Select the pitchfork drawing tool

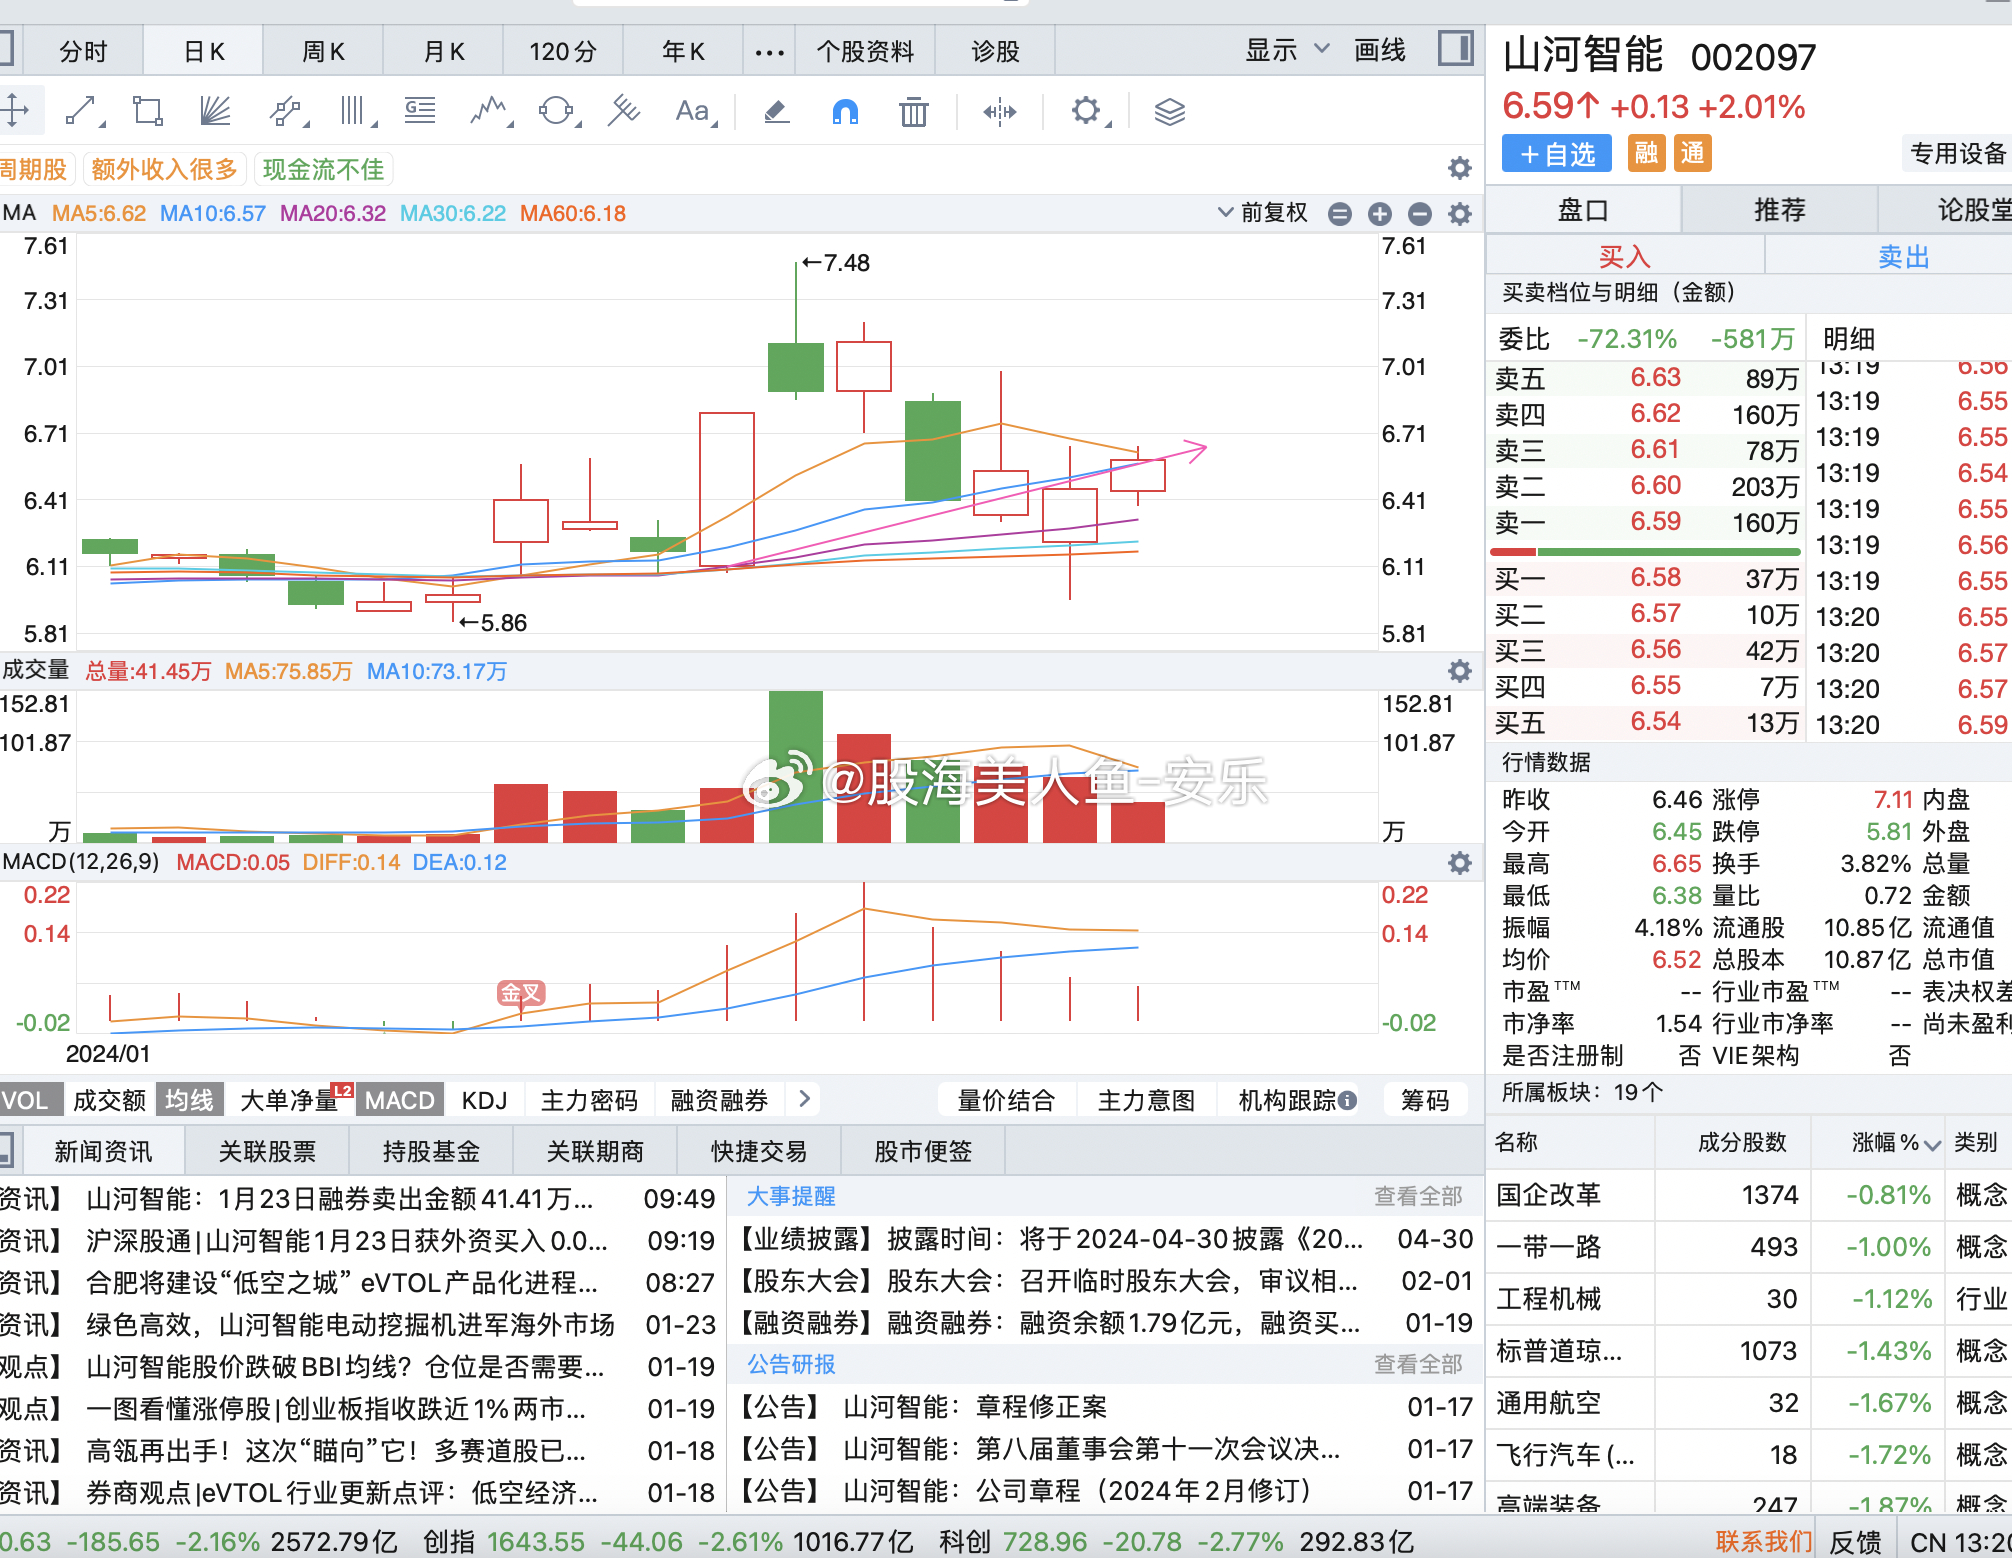pyautogui.click(x=624, y=110)
